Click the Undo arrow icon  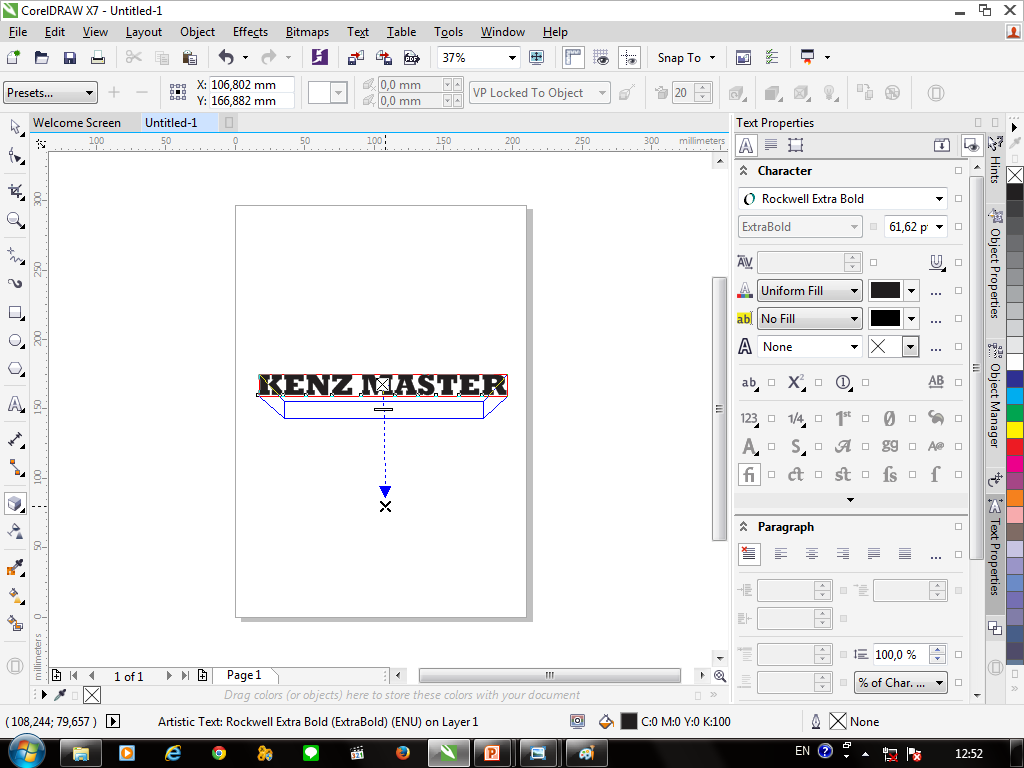(226, 58)
